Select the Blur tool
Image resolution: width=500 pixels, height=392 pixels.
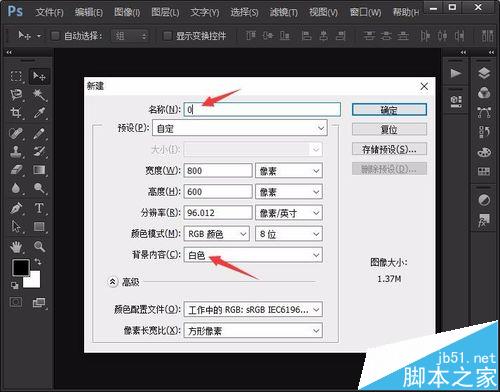tap(16, 188)
